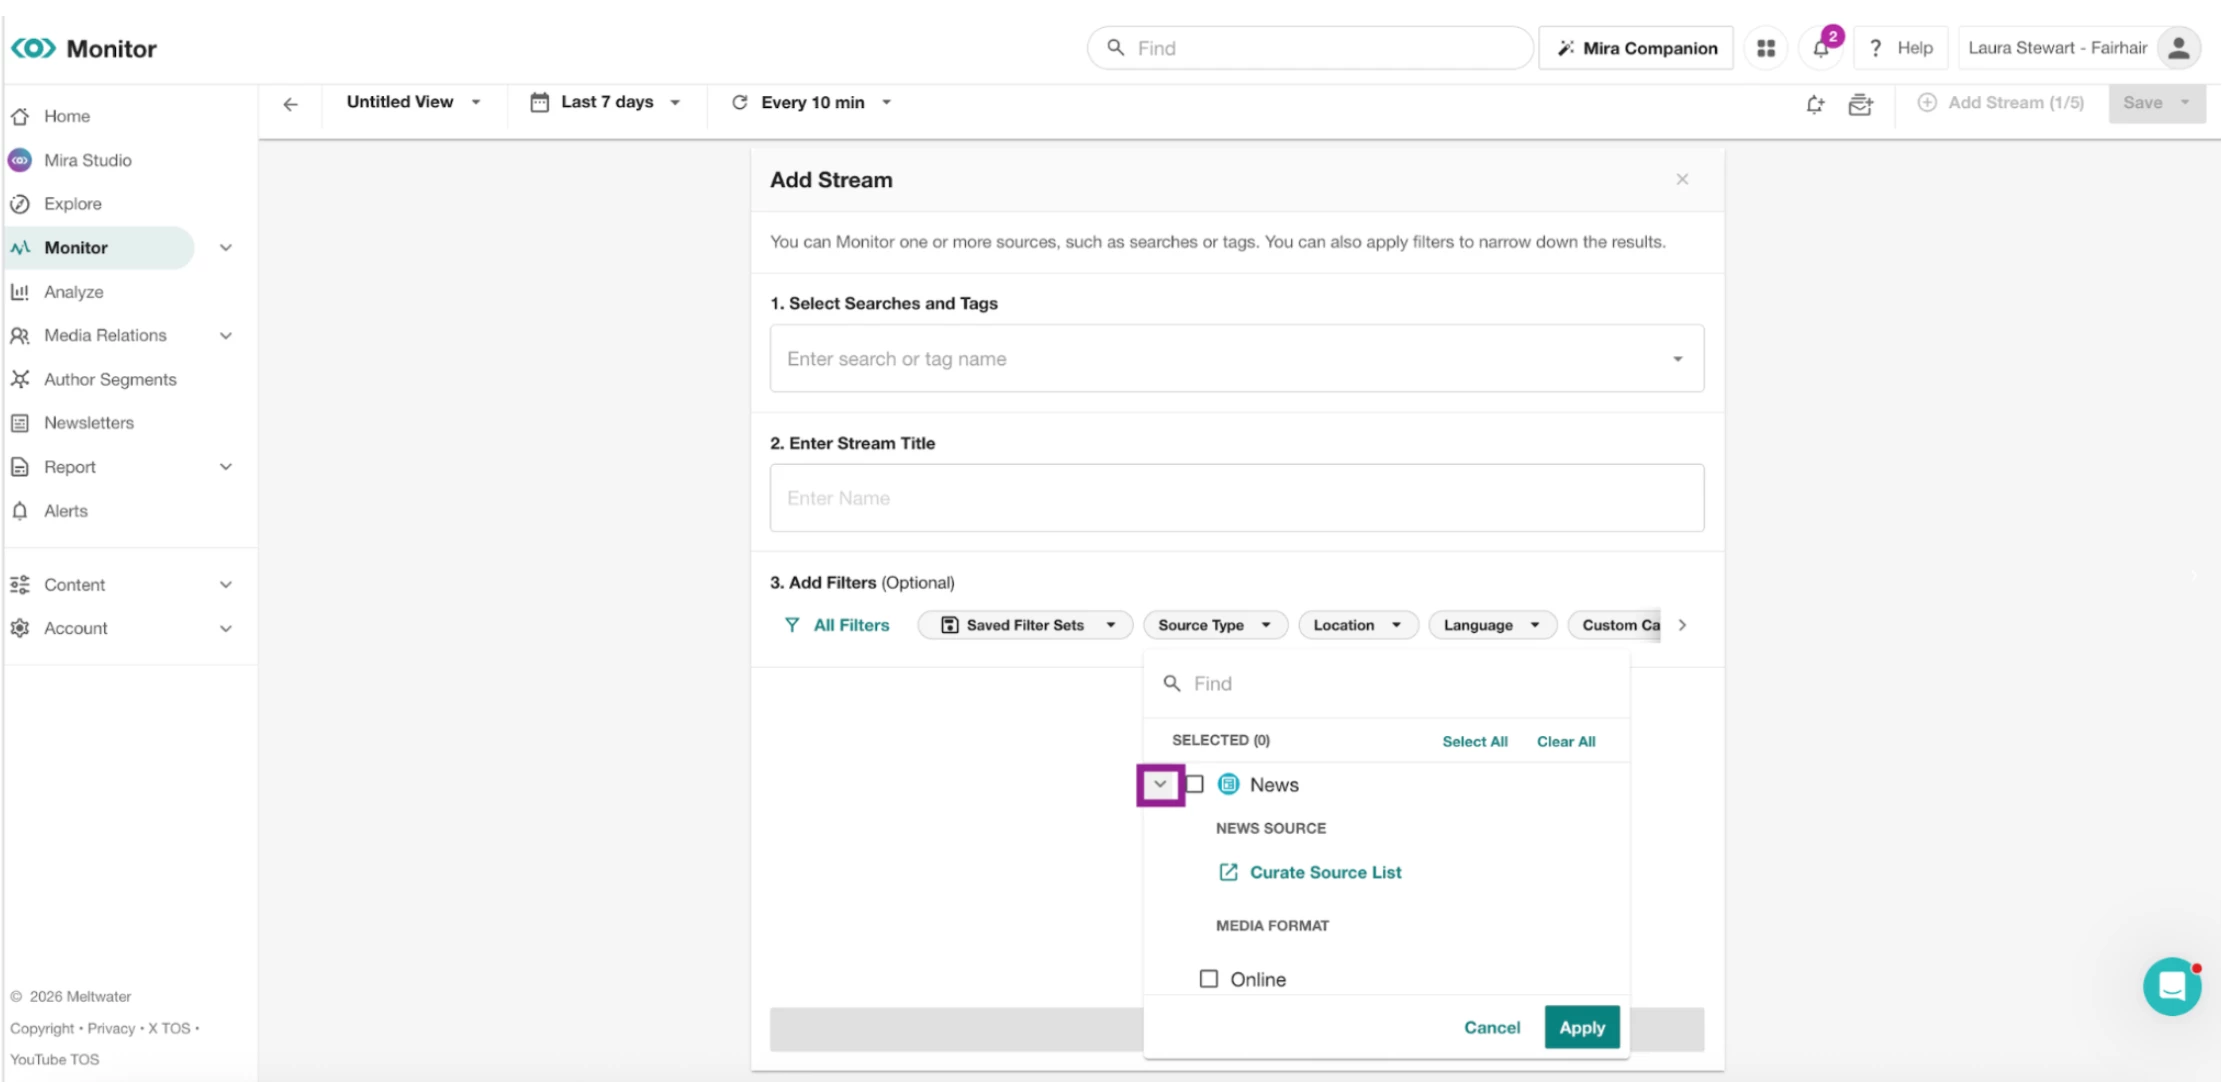Click the Apply button
The height and width of the screenshot is (1082, 2222).
[x=1582, y=1027]
